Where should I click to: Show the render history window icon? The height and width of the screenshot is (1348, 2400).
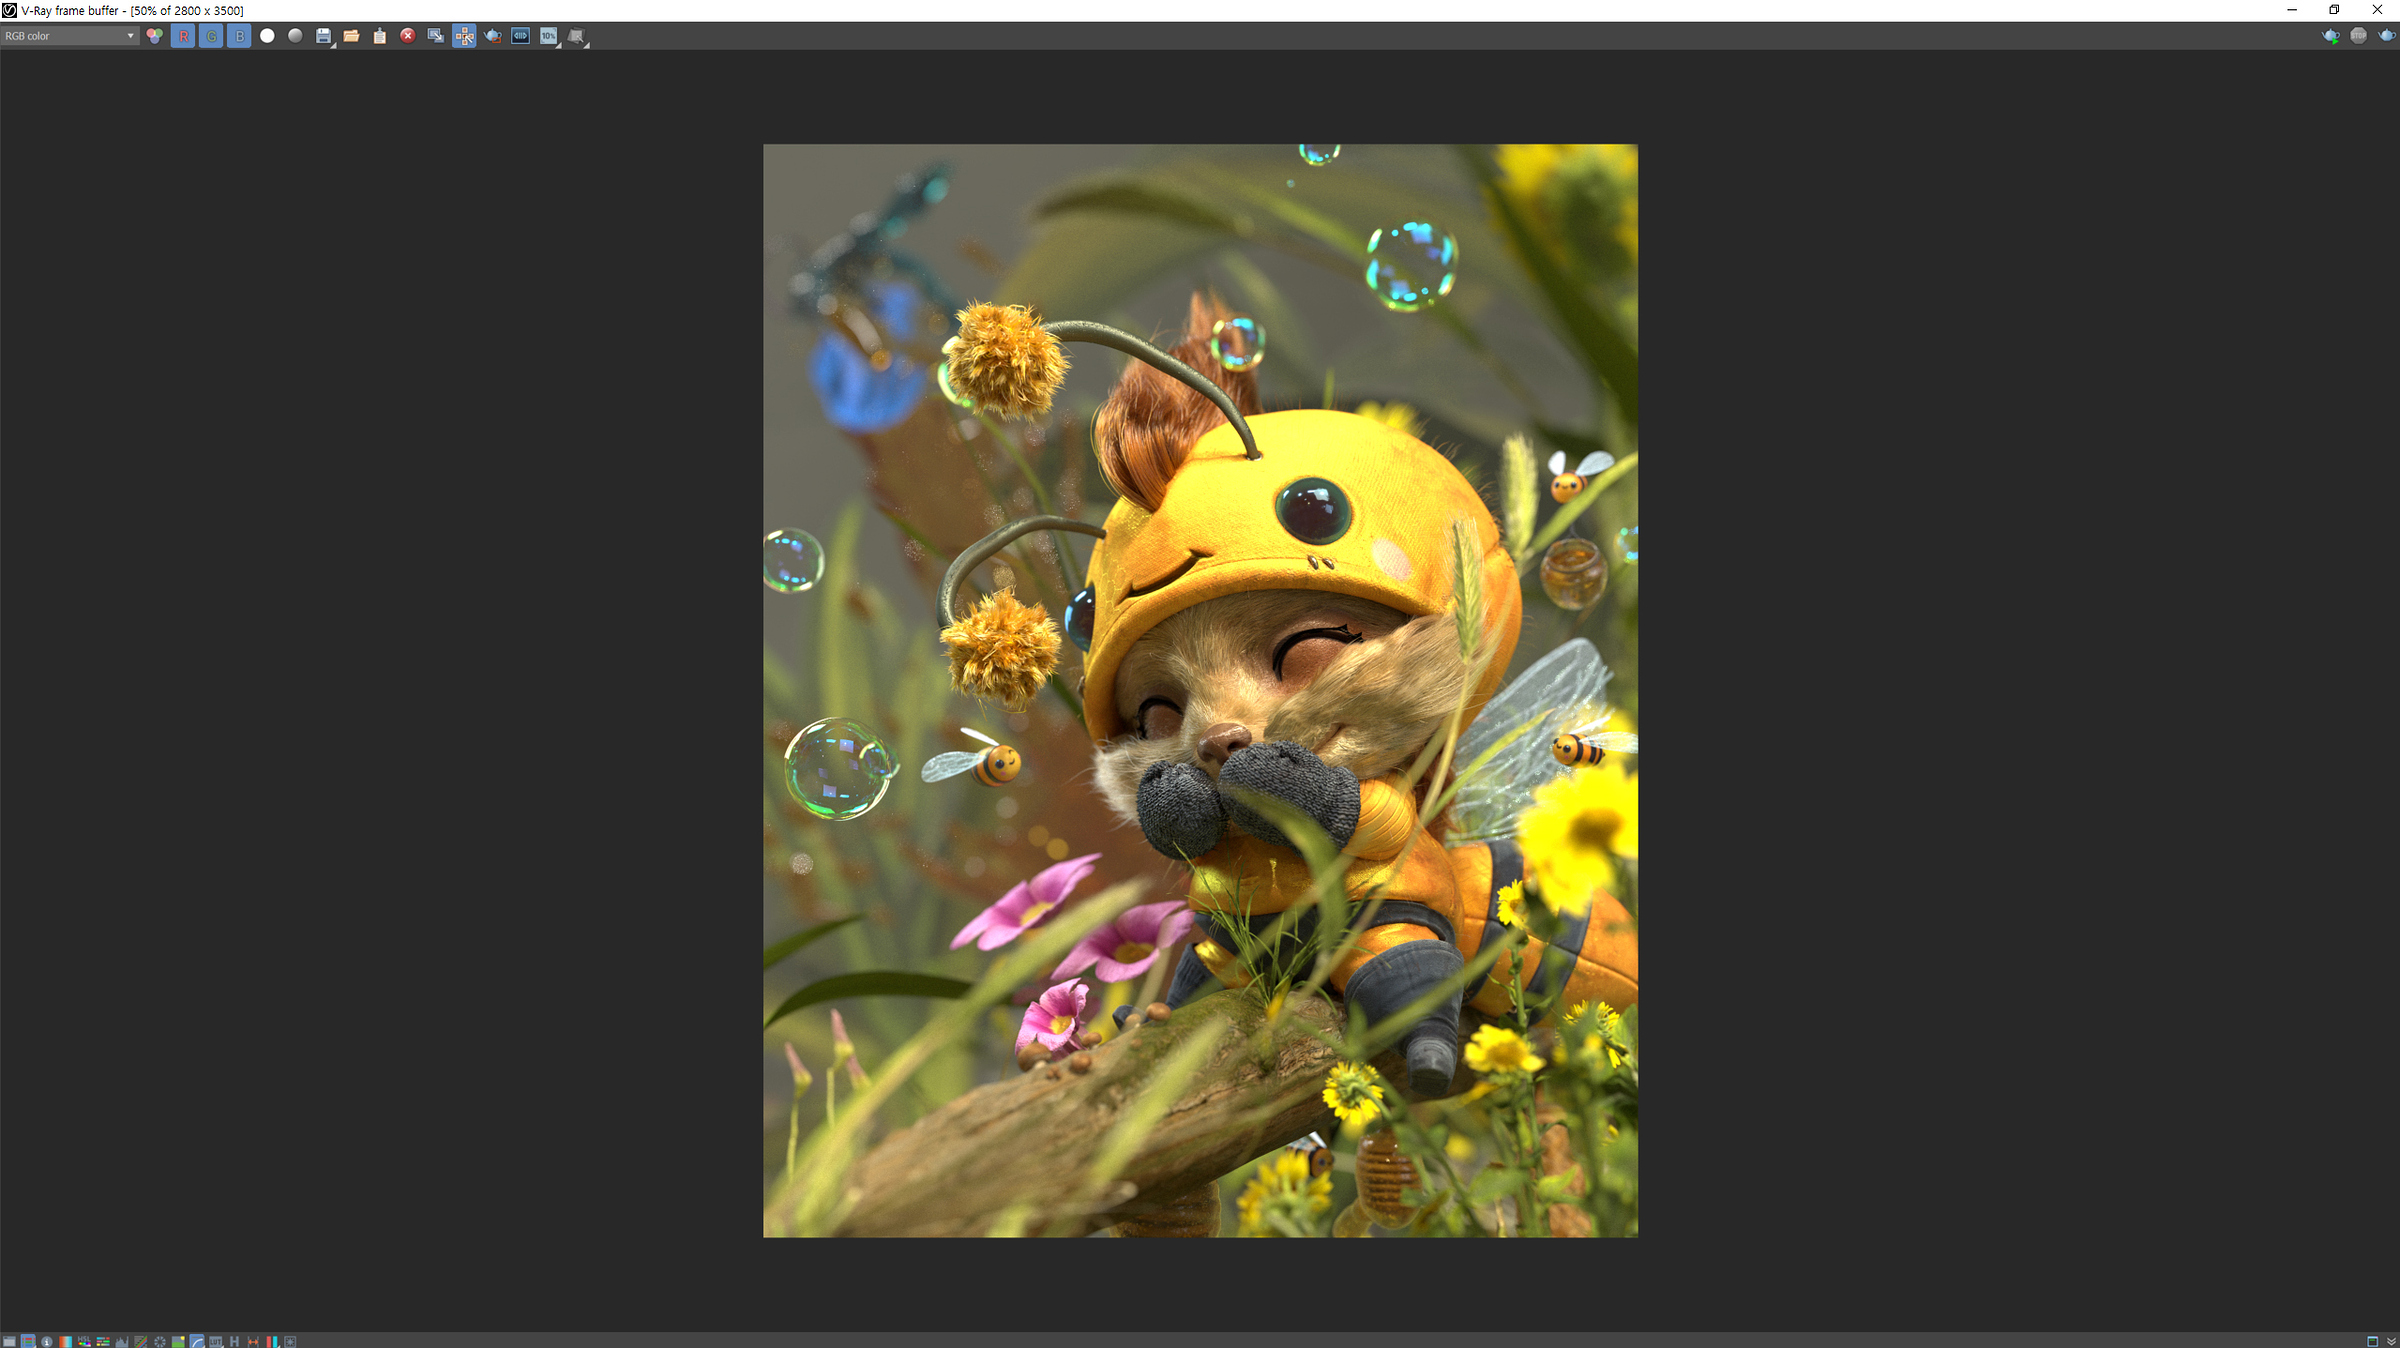coord(9,1341)
